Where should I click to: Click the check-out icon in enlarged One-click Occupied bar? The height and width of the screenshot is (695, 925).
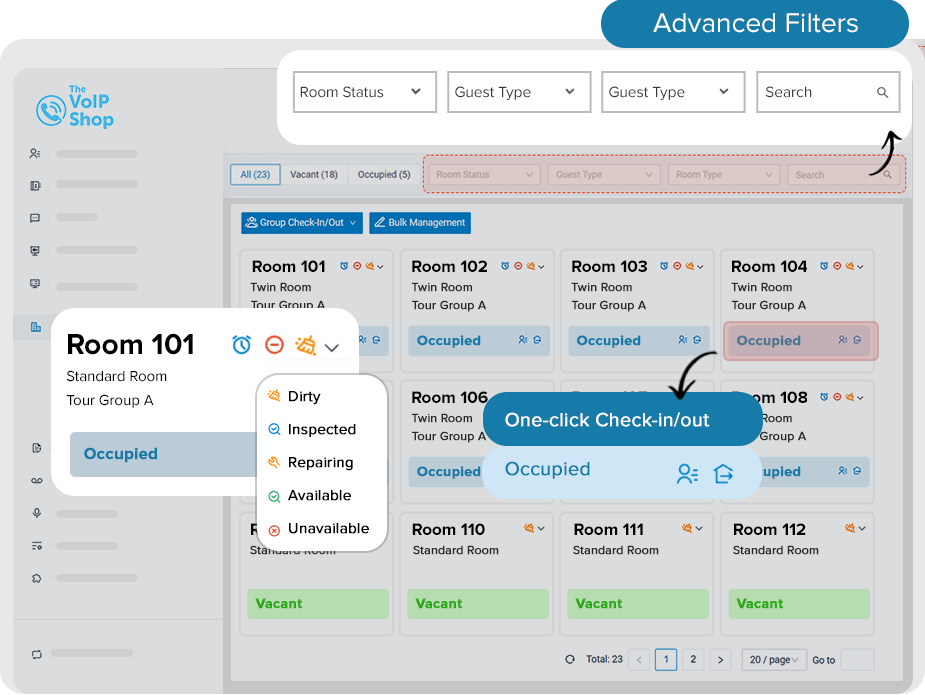(723, 473)
